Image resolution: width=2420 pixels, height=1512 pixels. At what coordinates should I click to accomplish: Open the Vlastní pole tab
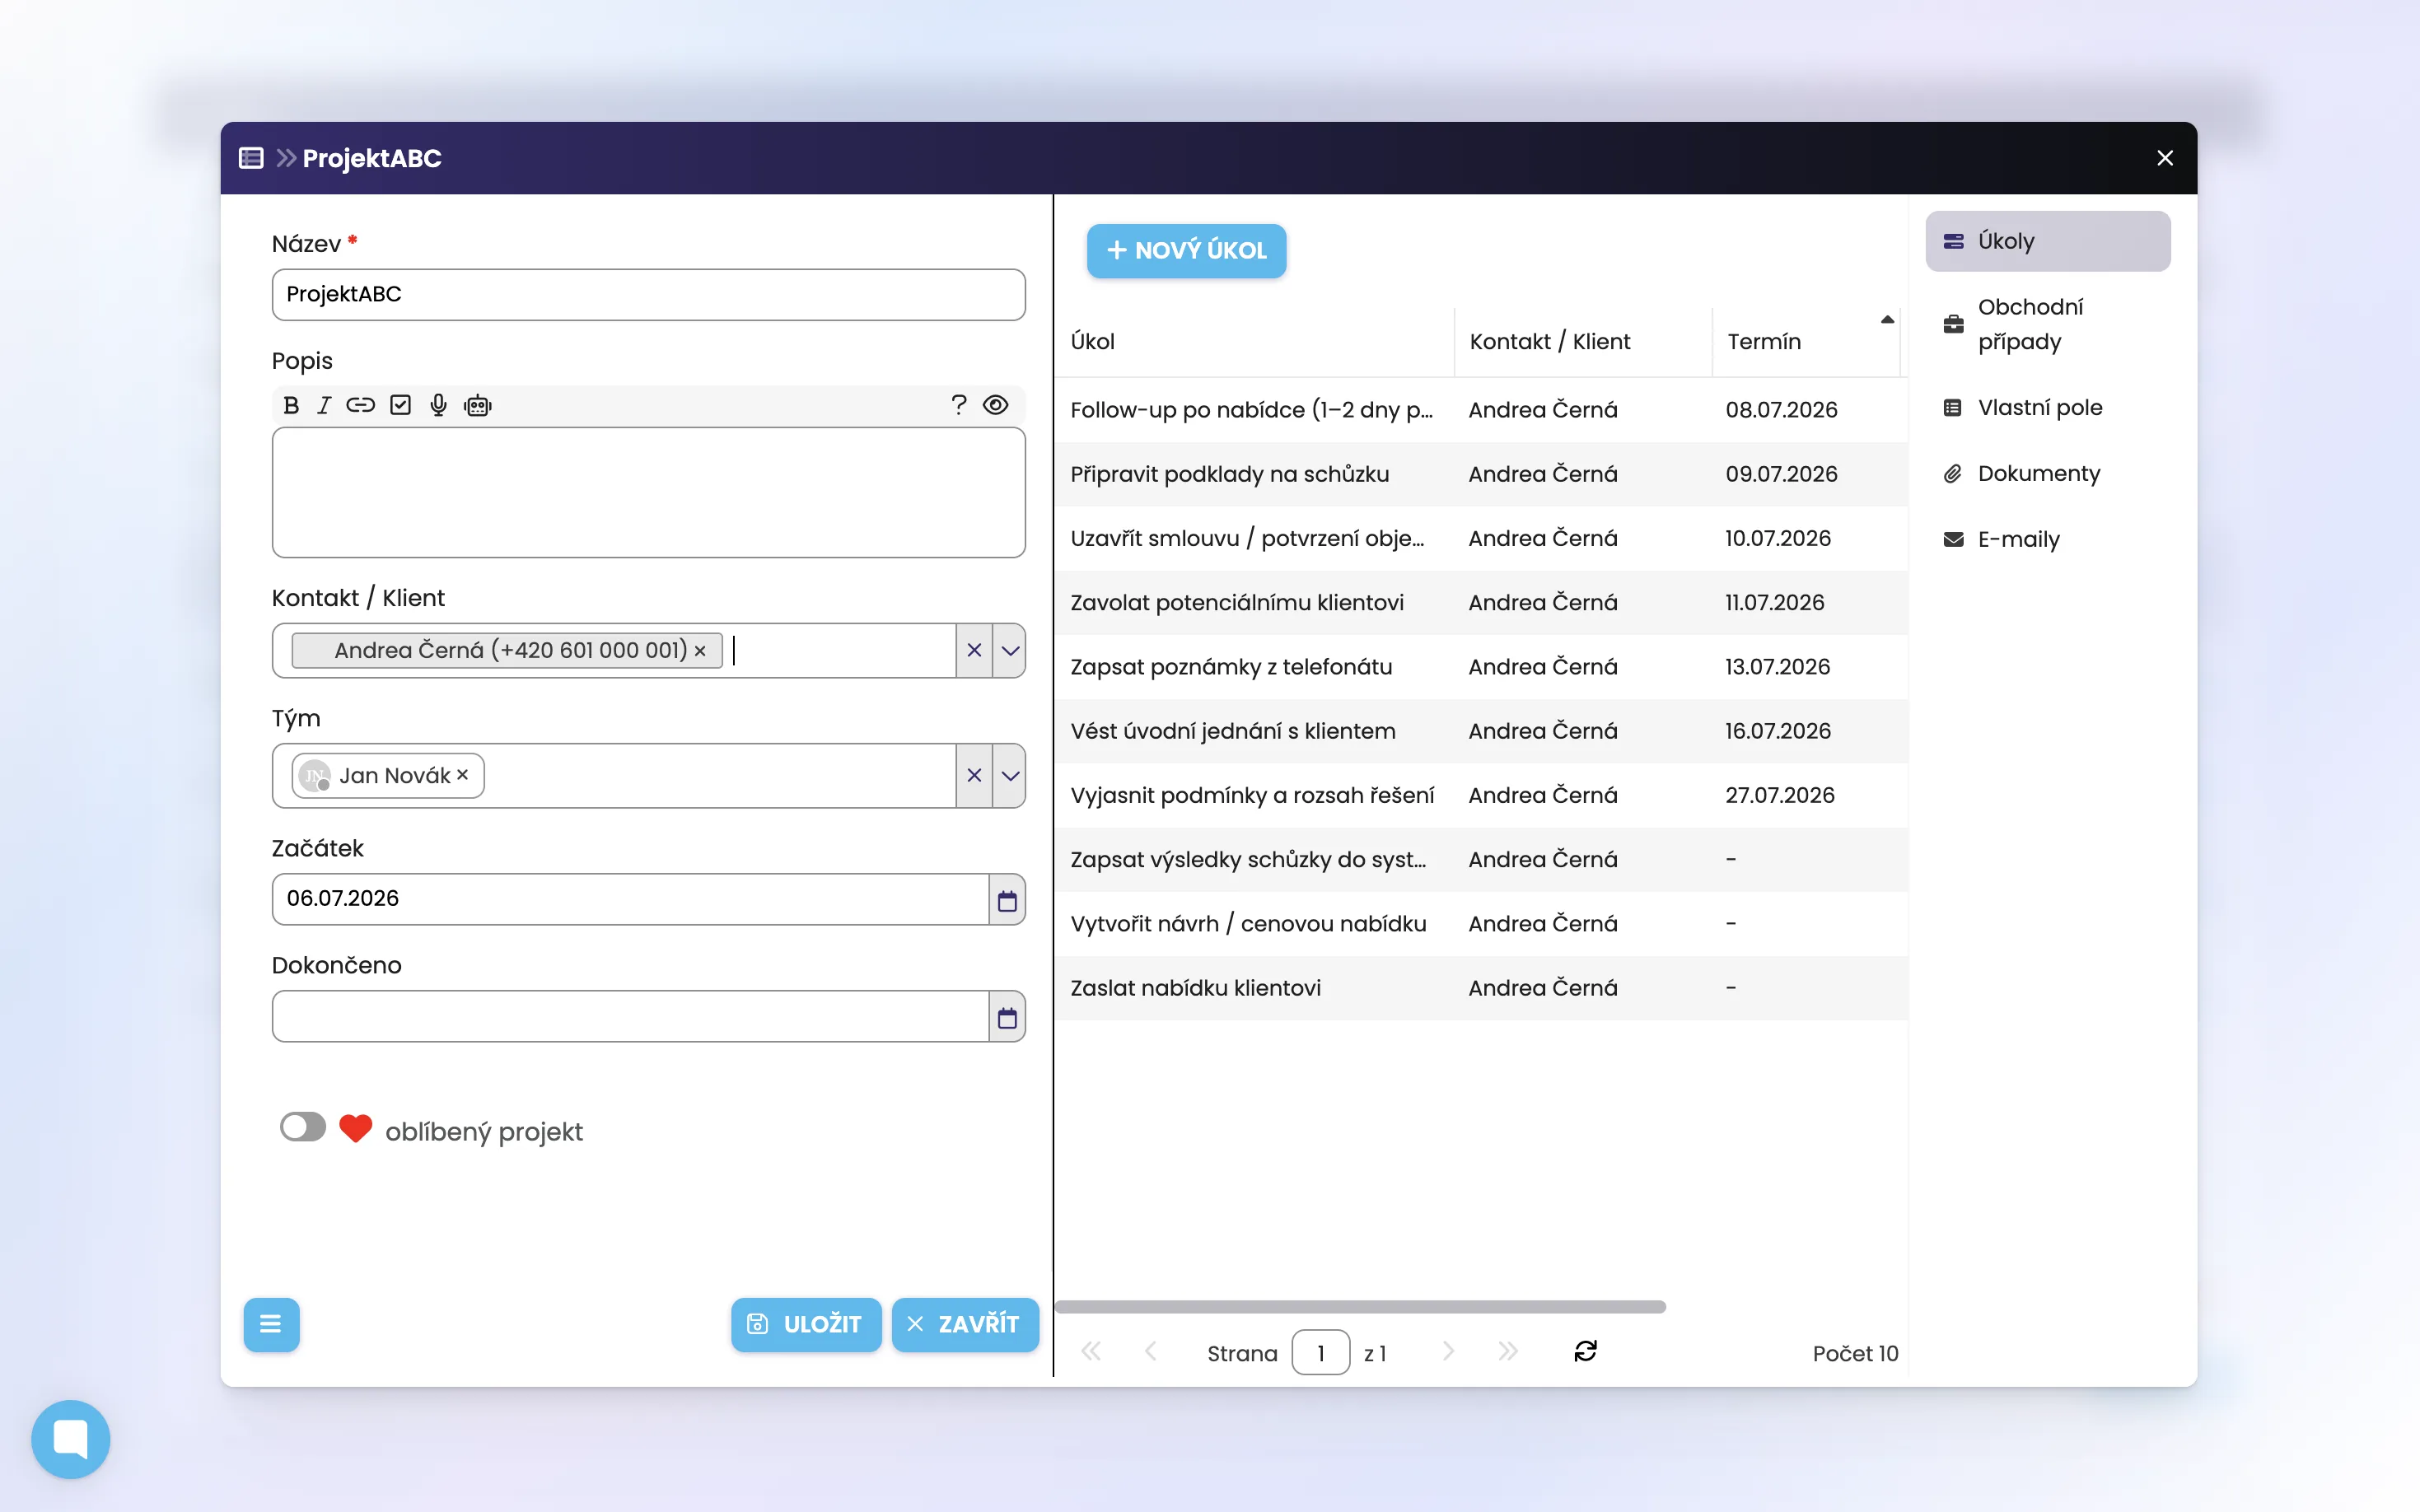[x=2048, y=408]
